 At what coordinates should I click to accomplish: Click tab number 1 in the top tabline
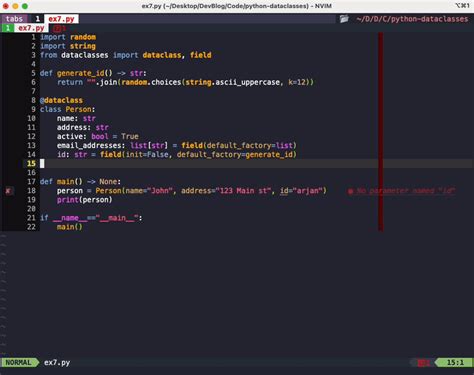pos(37,19)
